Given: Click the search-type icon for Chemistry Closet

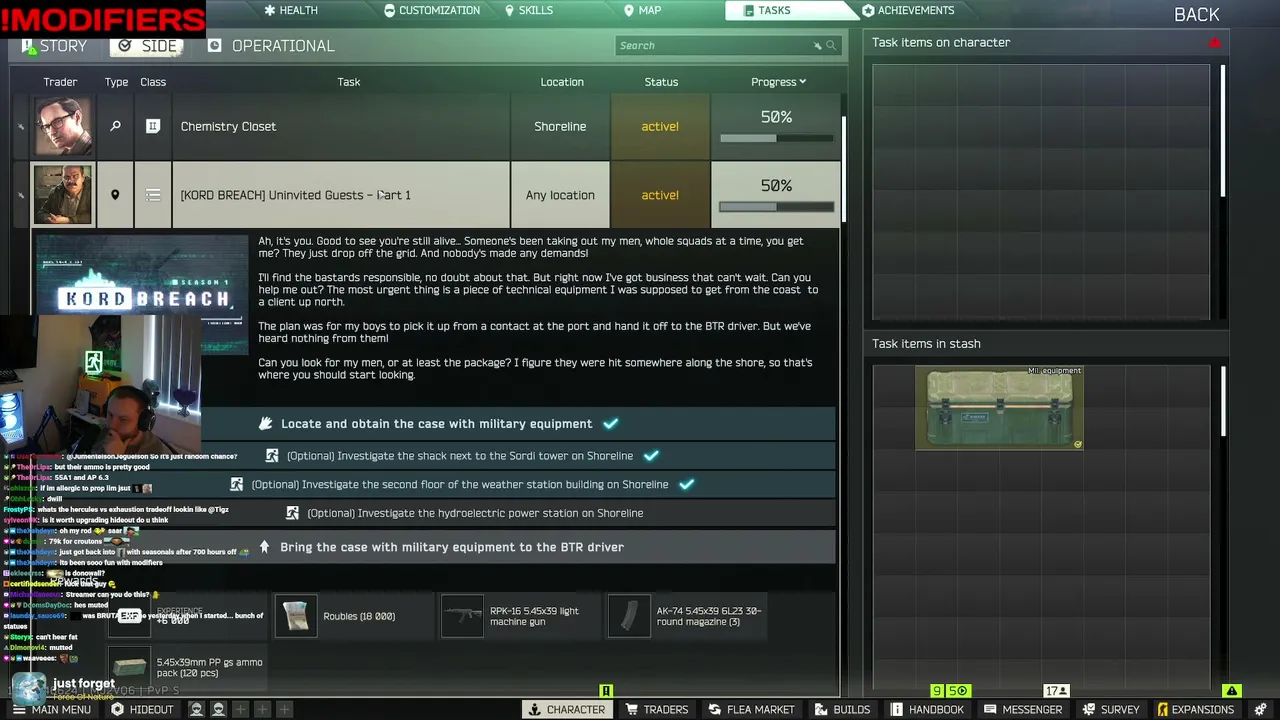Looking at the screenshot, I should pyautogui.click(x=115, y=126).
